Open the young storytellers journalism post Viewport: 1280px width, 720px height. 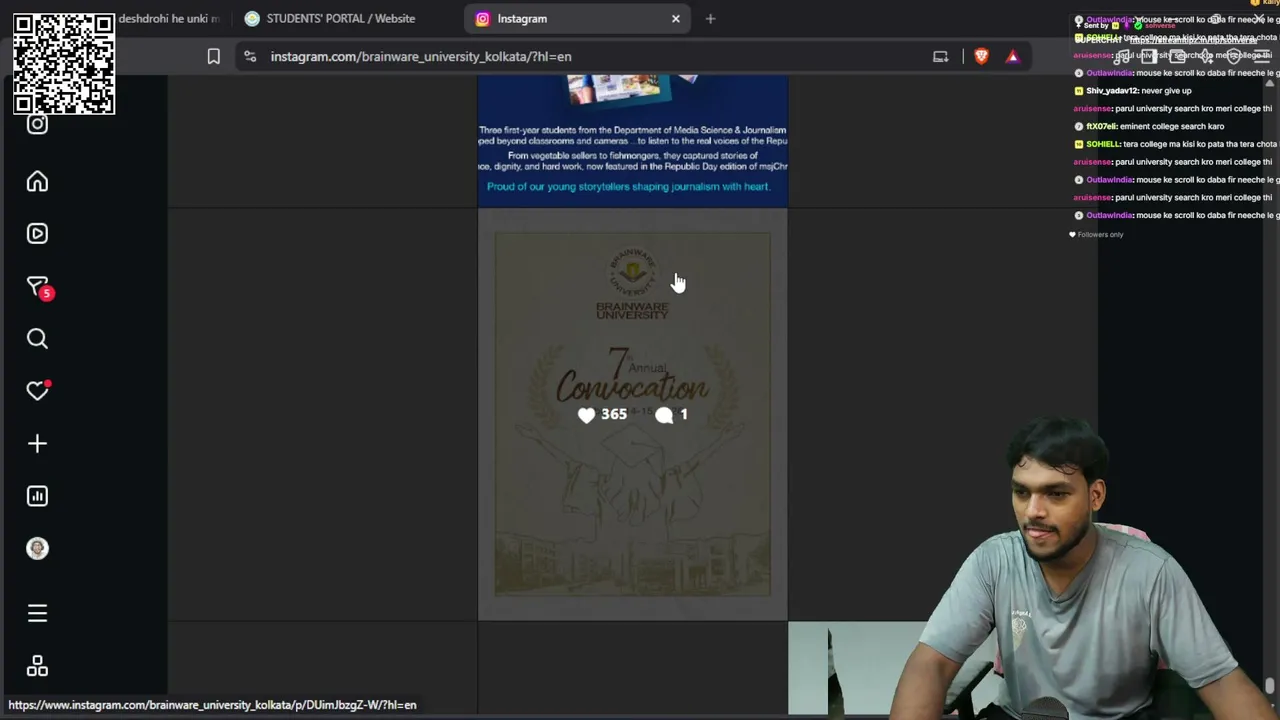pyautogui.click(x=632, y=141)
